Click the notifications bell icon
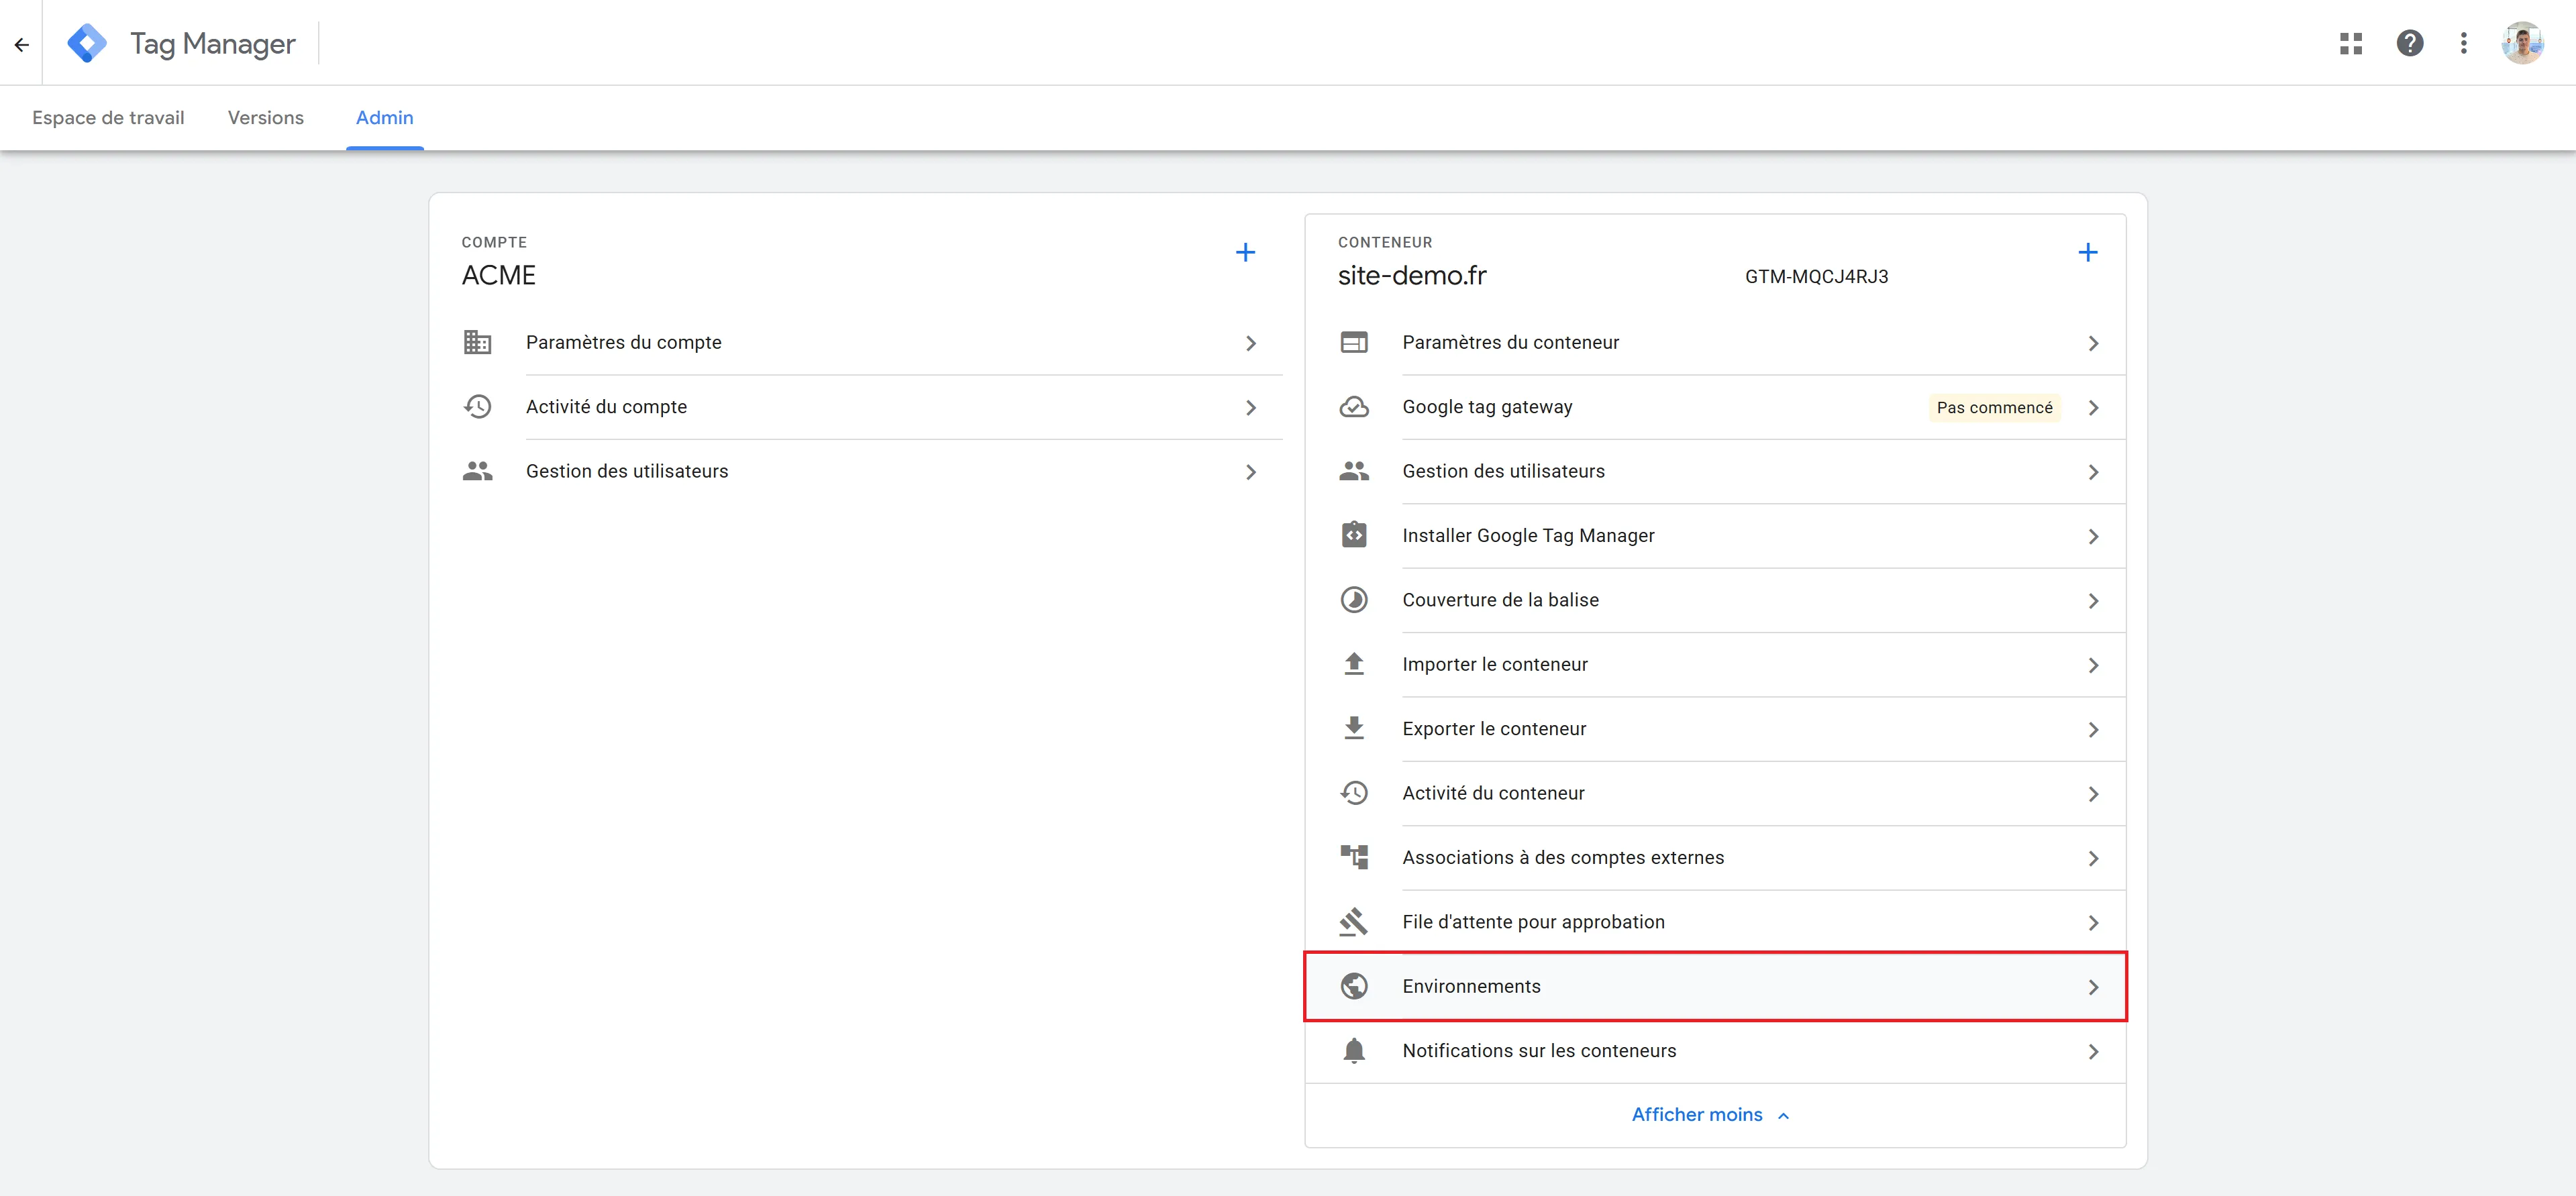The image size is (2576, 1196). pos(1354,1051)
